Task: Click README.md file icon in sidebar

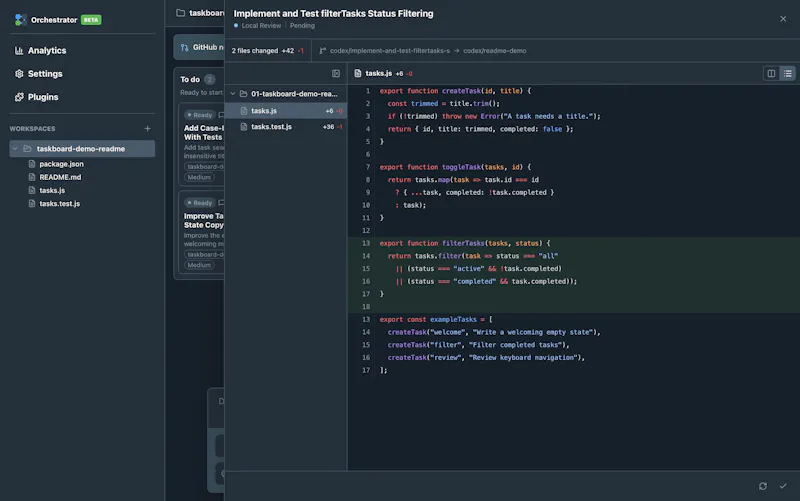Action: (x=32, y=177)
